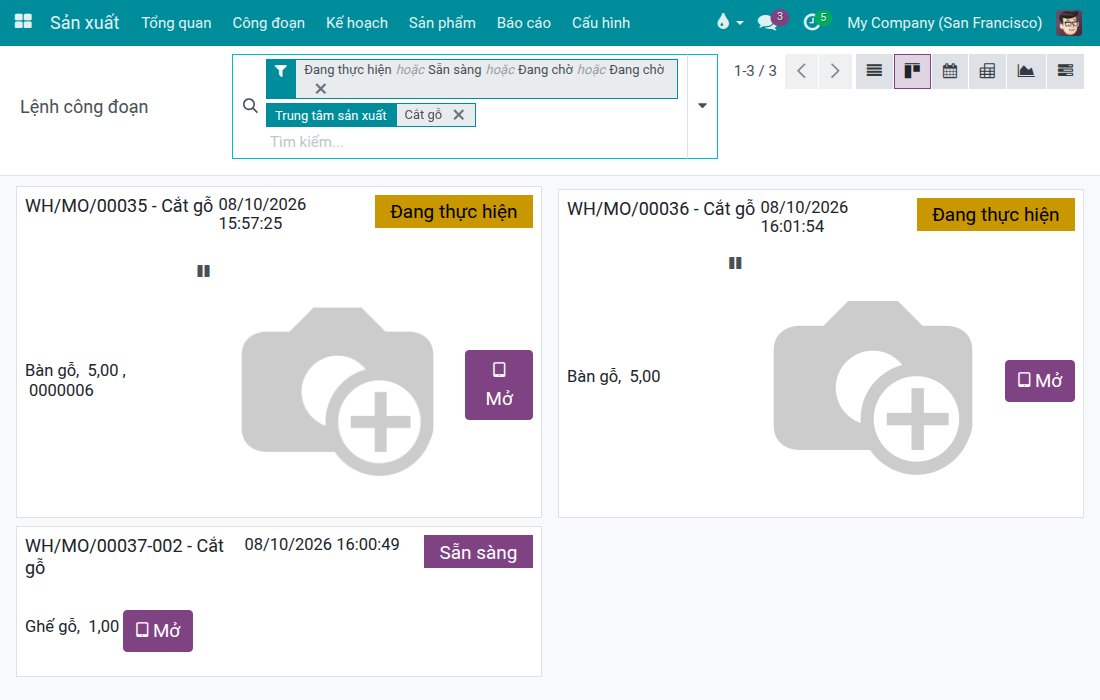This screenshot has height=700, width=1100.
Task: Click the image placeholder on WH/MO/00035 card
Action: click(337, 391)
